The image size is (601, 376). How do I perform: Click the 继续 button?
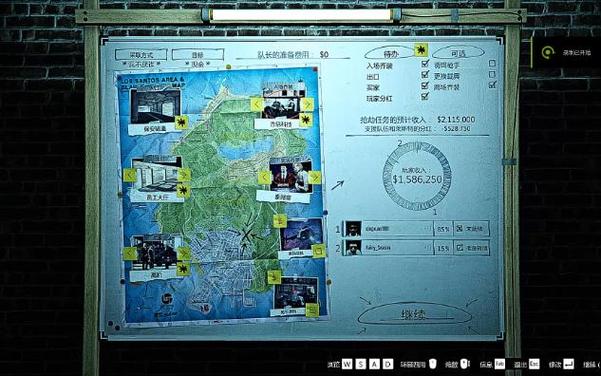click(x=414, y=315)
